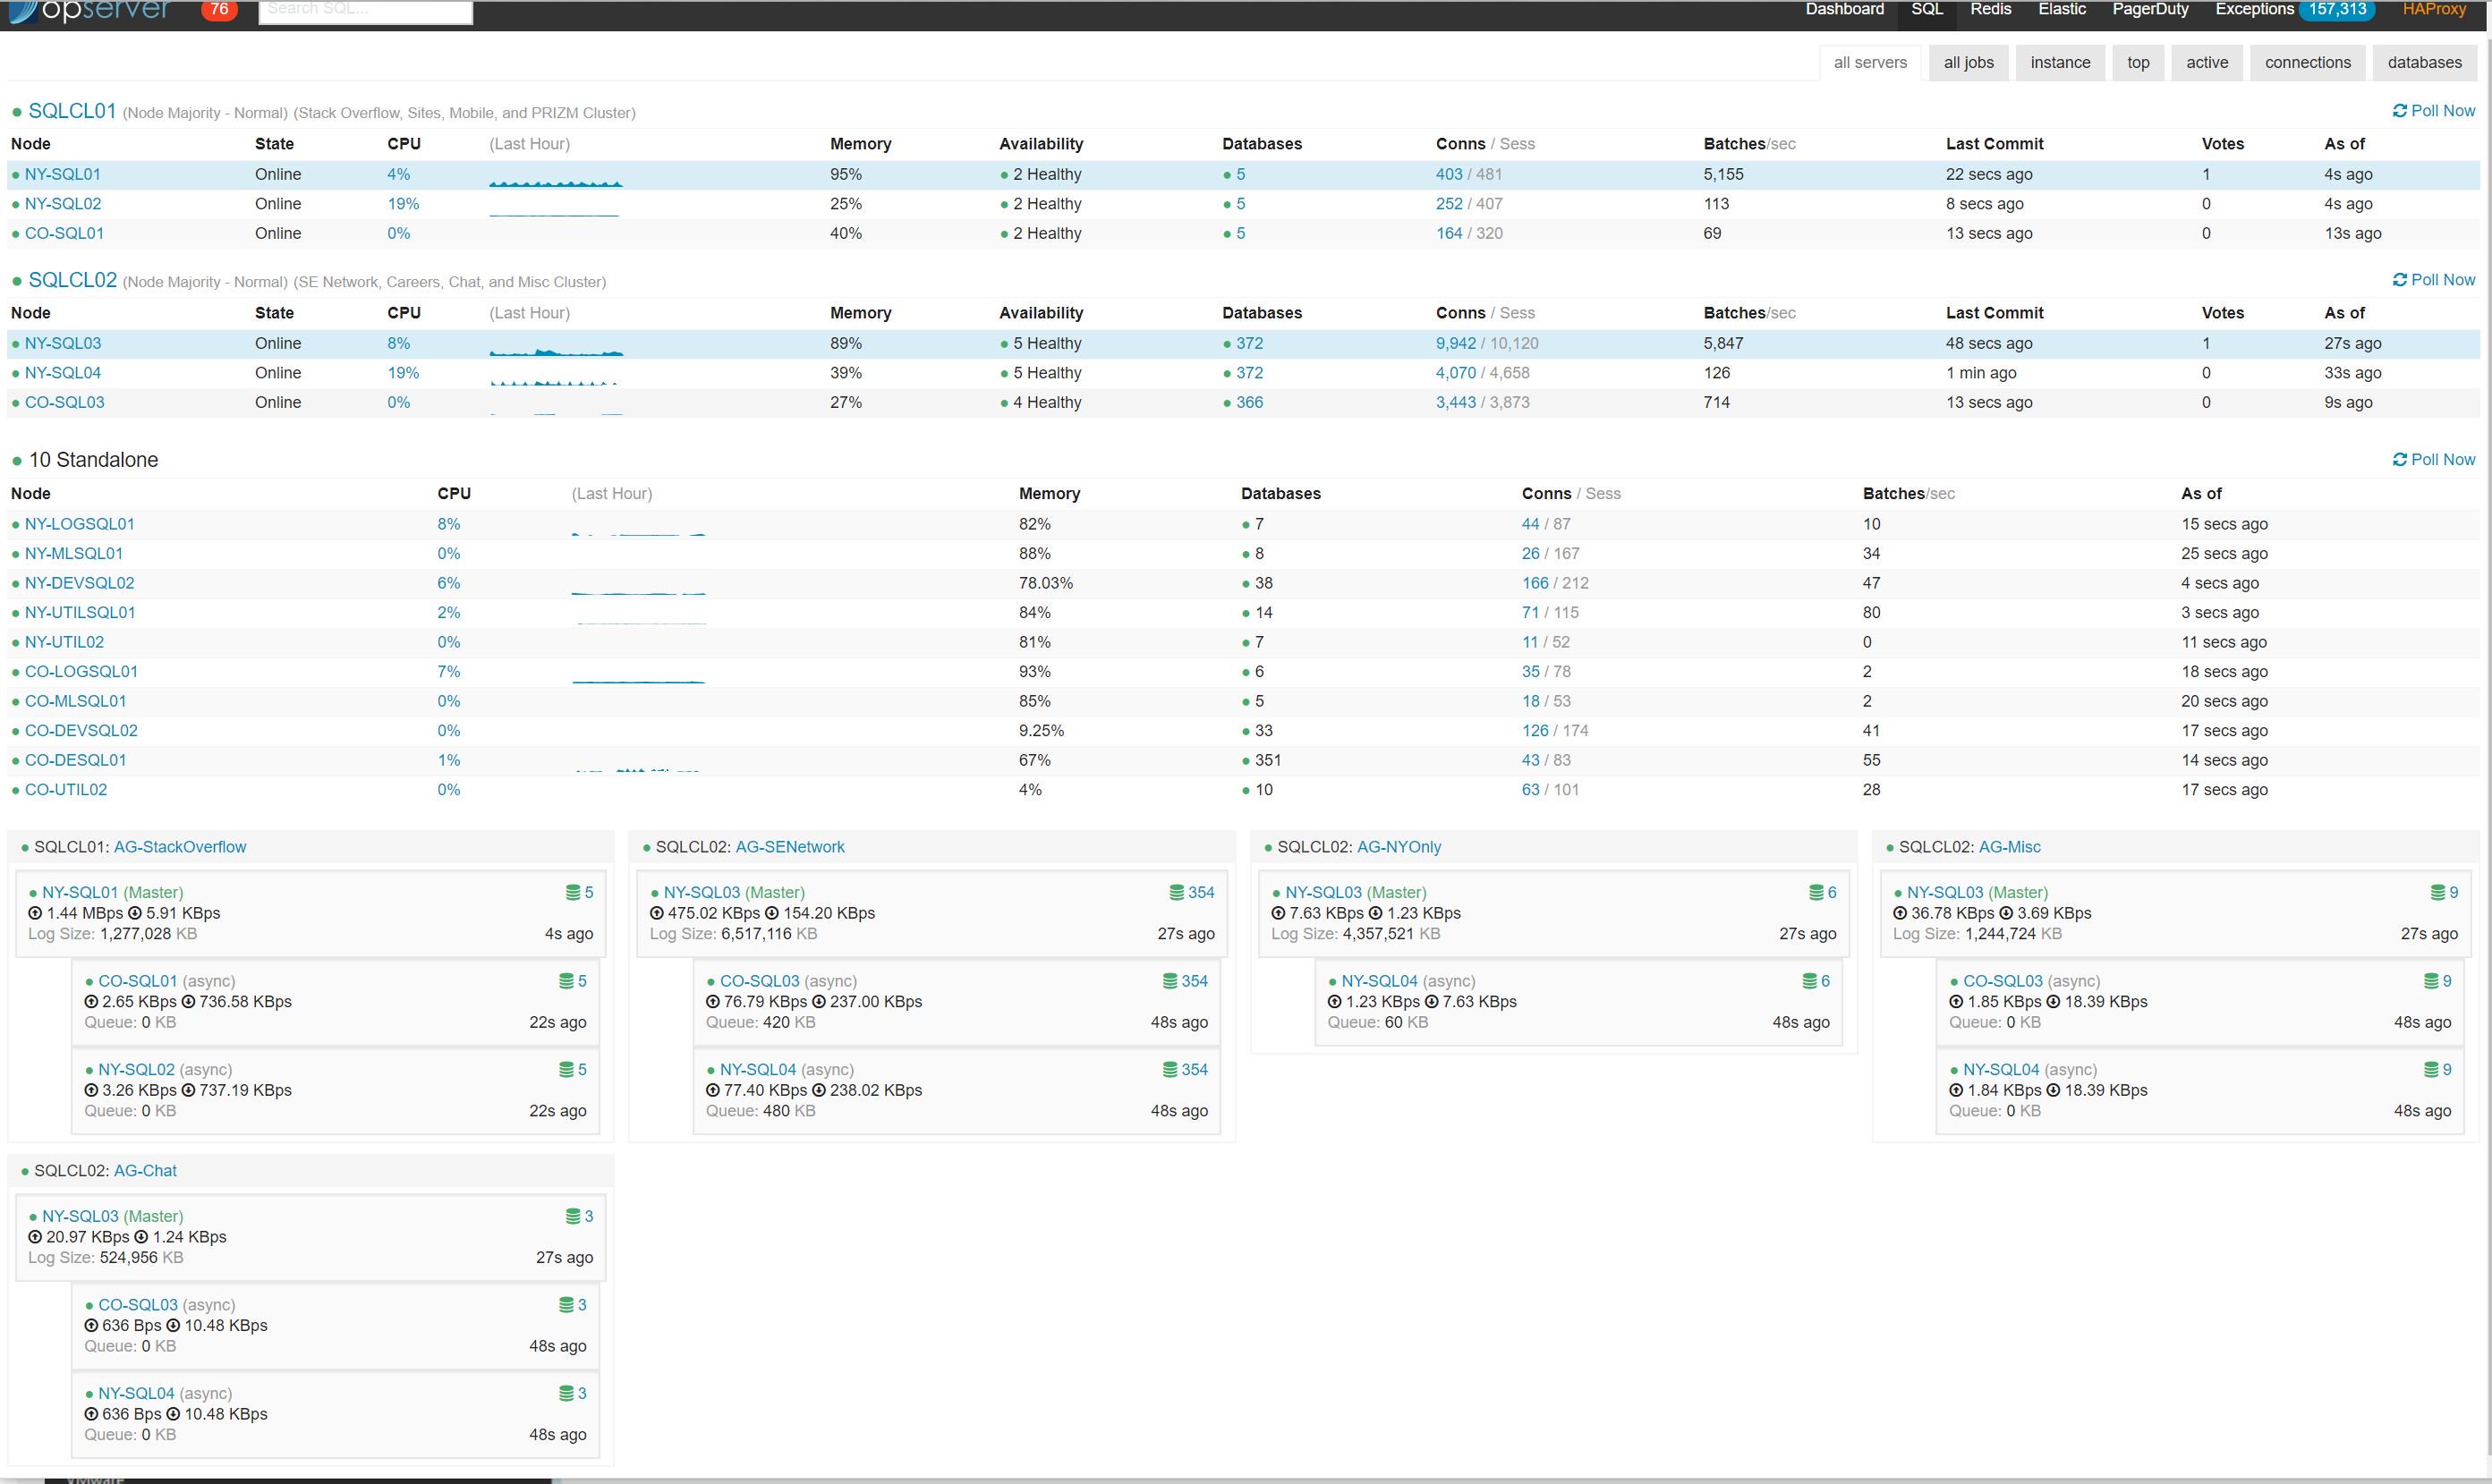2492x1484 pixels.
Task: Click Poll Now refresh icon for SQLCL01
Action: coord(2399,111)
